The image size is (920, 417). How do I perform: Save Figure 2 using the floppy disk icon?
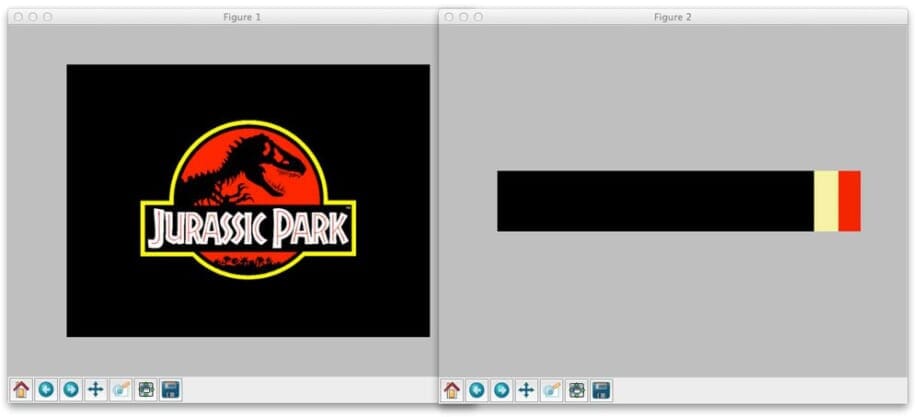pyautogui.click(x=602, y=390)
